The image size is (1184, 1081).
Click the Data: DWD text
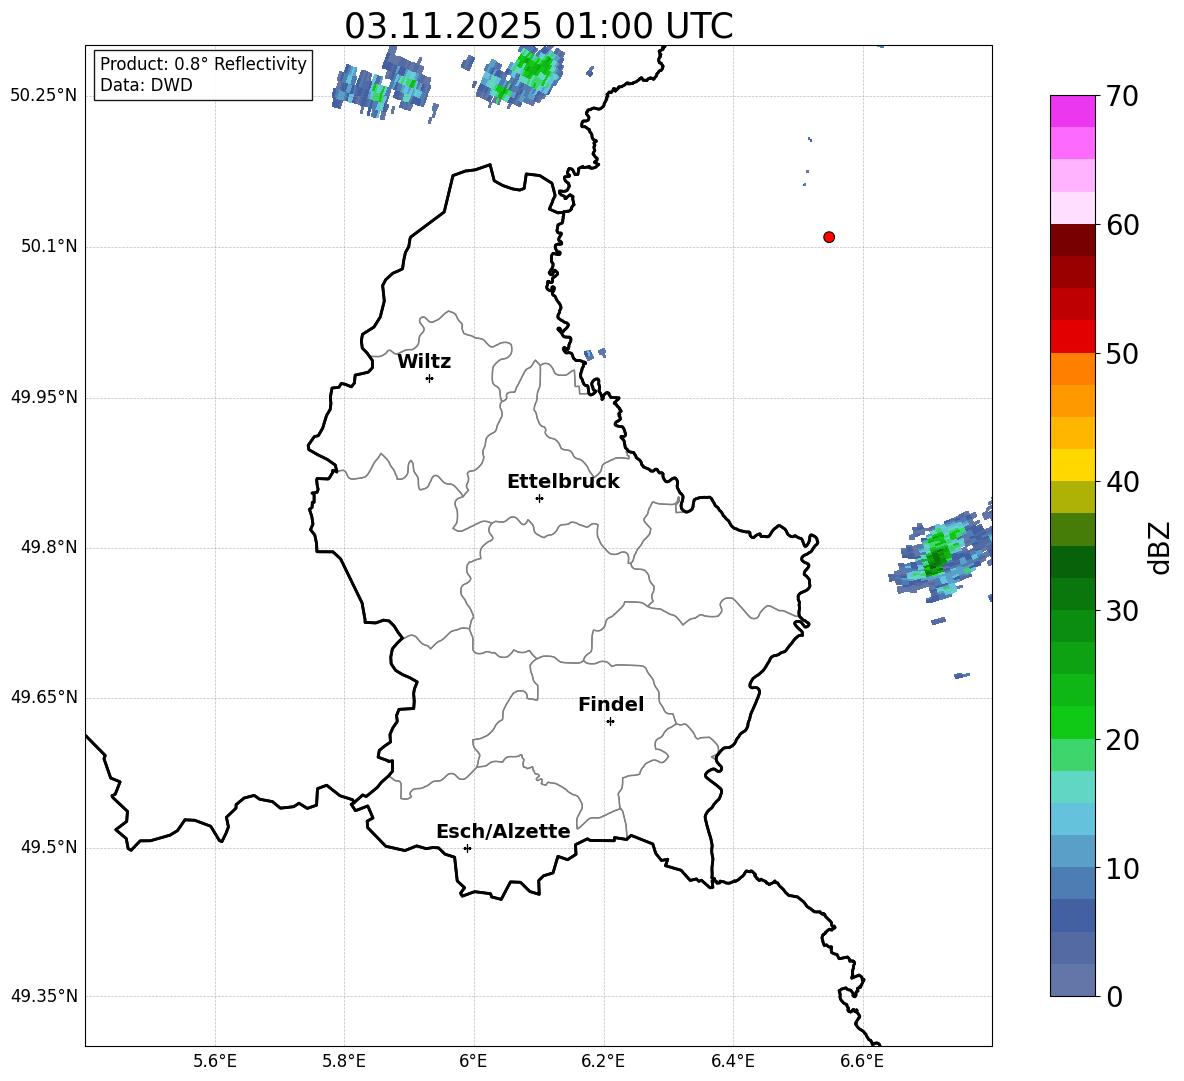146,85
